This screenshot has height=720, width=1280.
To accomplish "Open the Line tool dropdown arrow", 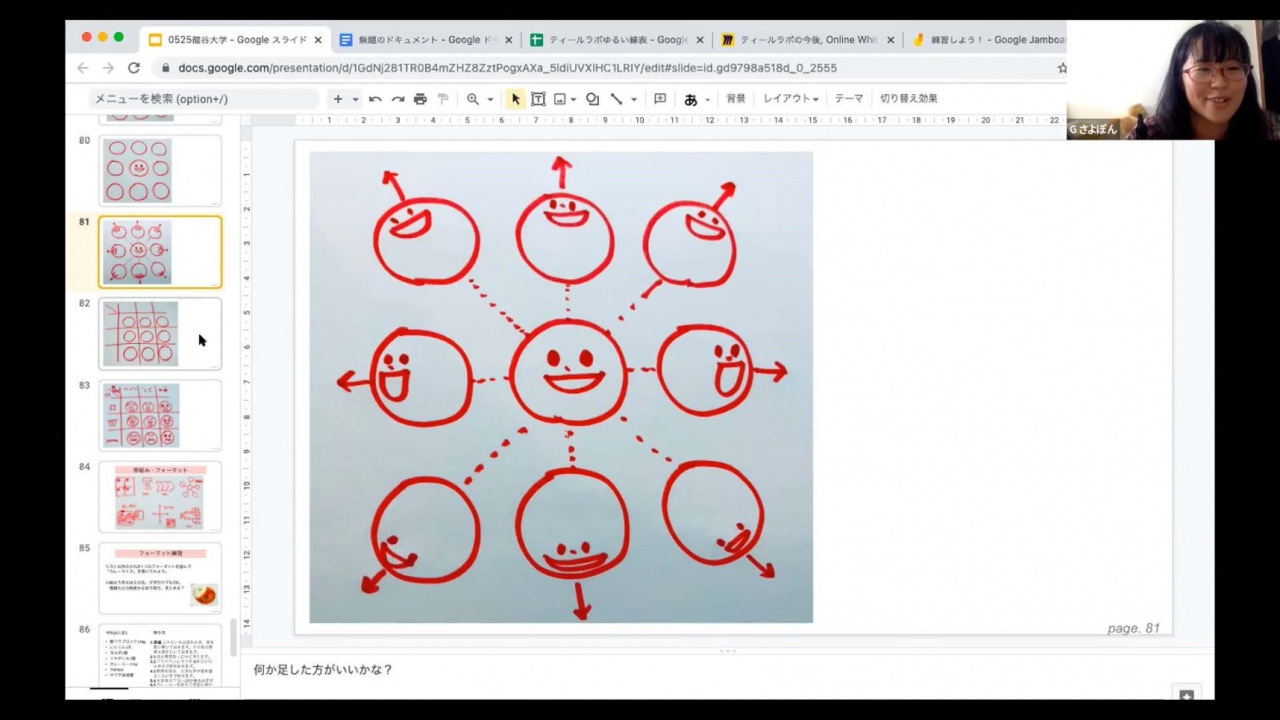I will pyautogui.click(x=634, y=100).
